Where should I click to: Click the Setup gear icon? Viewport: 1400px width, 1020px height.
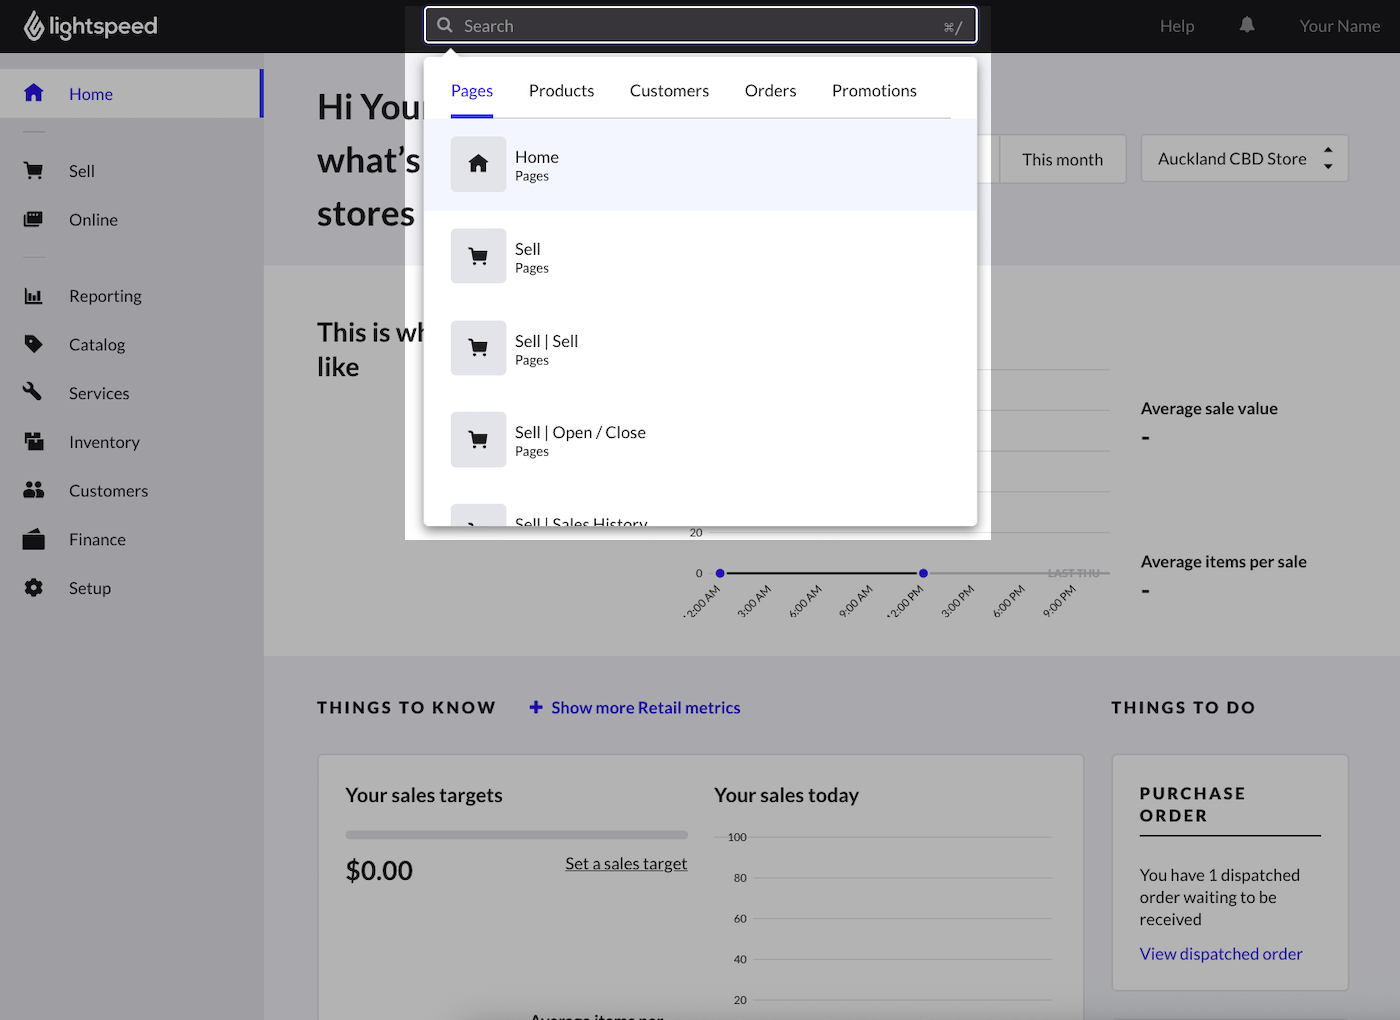click(x=33, y=588)
